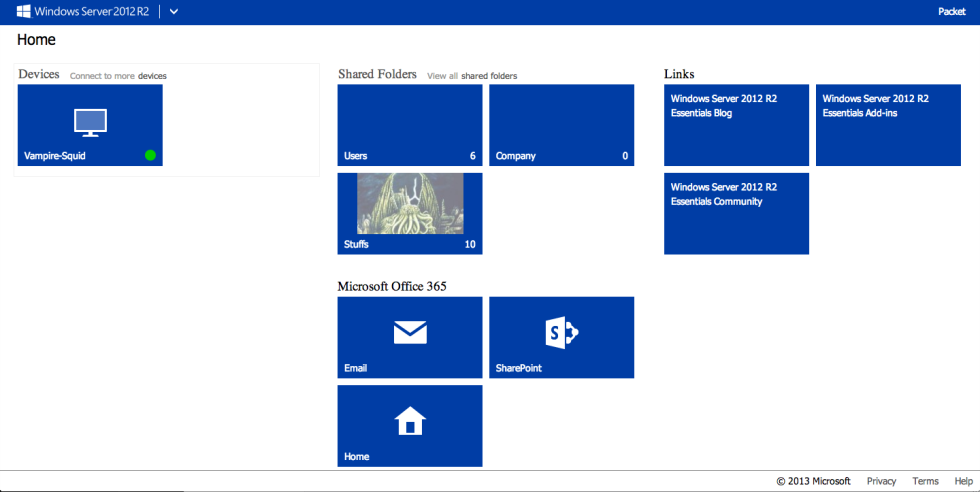Click the Stuffs folder name label
This screenshot has height=492, width=980.
click(356, 244)
